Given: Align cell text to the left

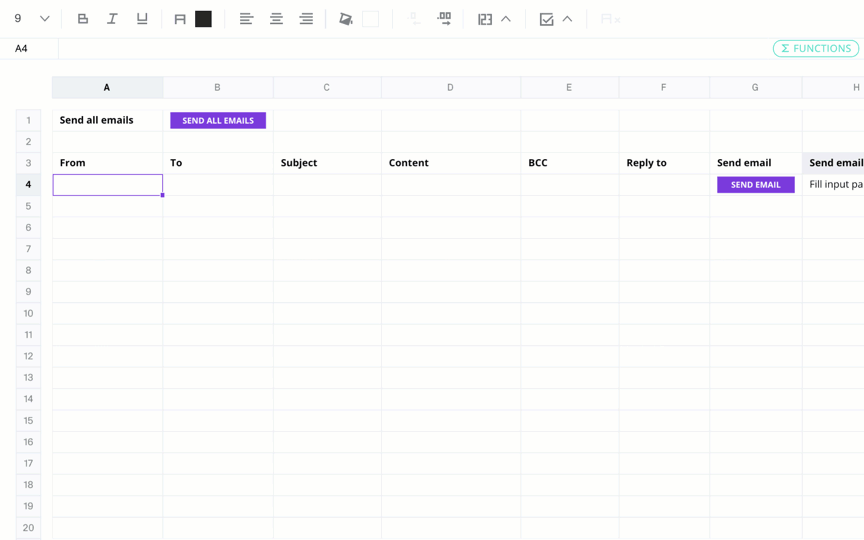Looking at the screenshot, I should point(246,19).
